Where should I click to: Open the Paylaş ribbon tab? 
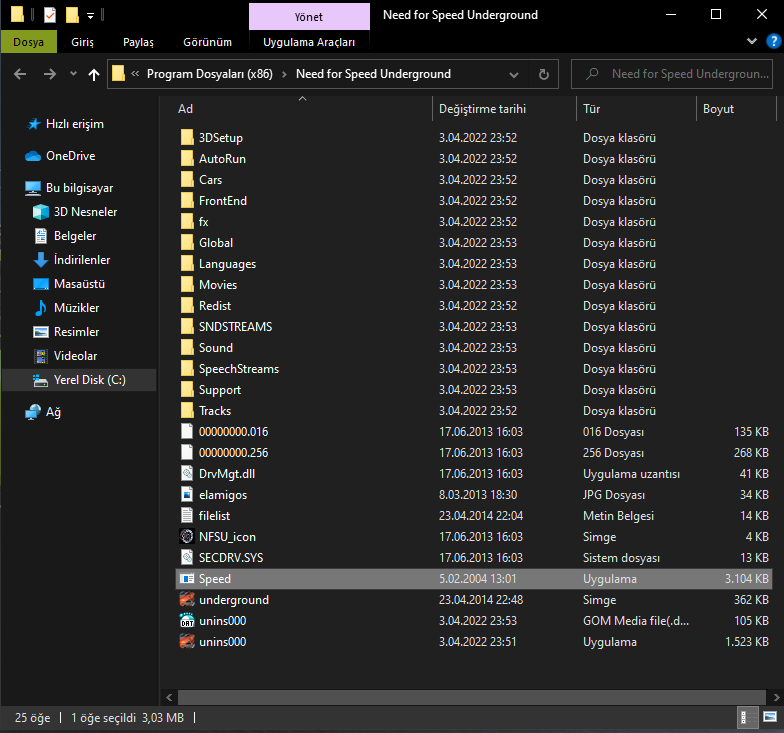click(x=138, y=42)
